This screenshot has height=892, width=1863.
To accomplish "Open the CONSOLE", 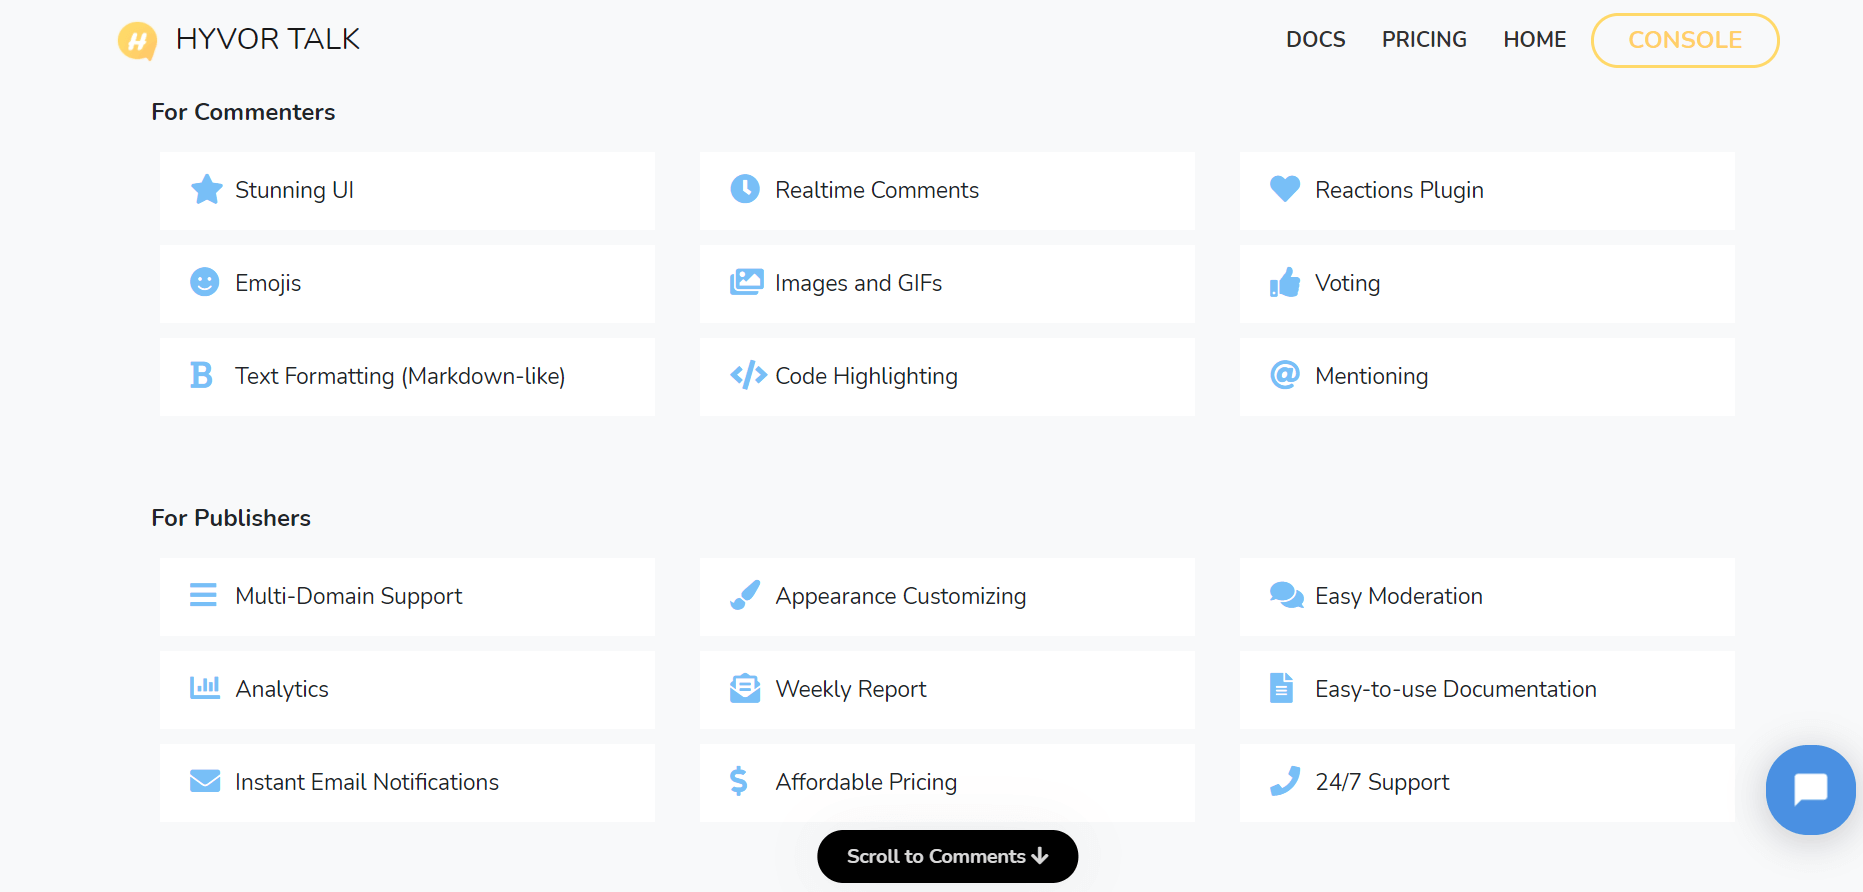I will [x=1685, y=40].
